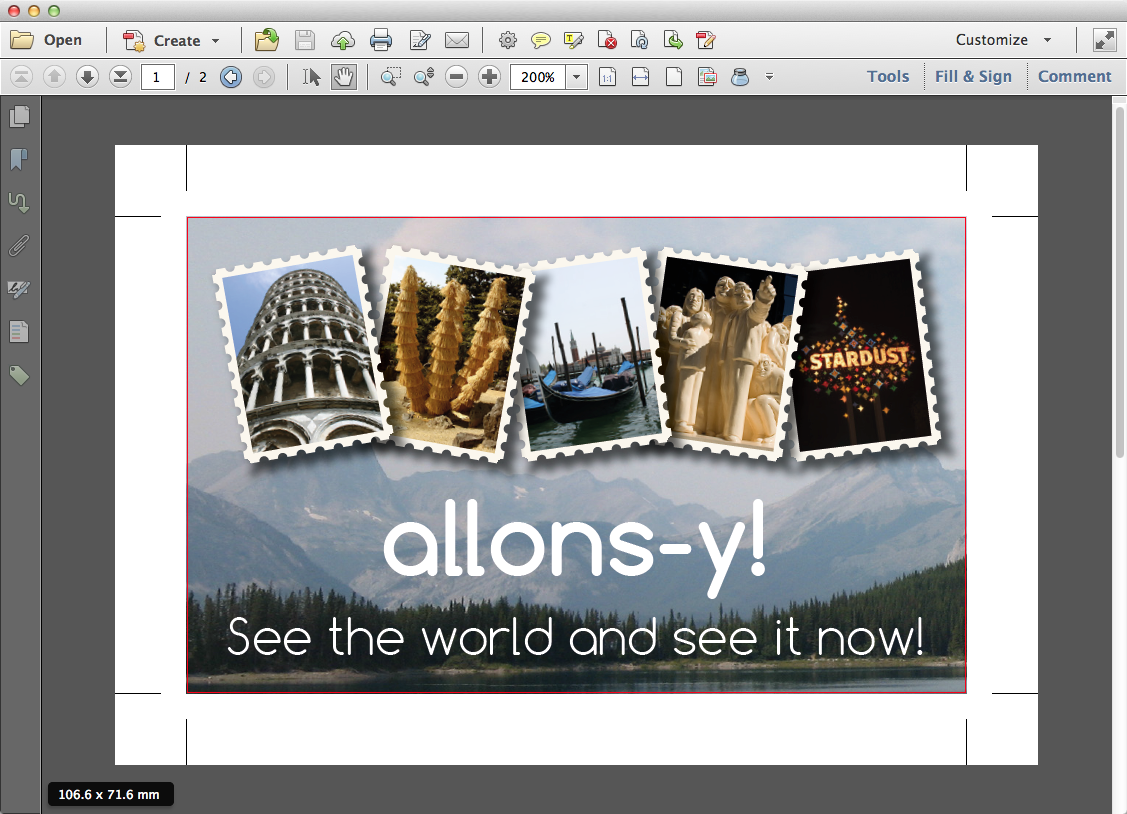Select the highlight text tool

click(574, 40)
